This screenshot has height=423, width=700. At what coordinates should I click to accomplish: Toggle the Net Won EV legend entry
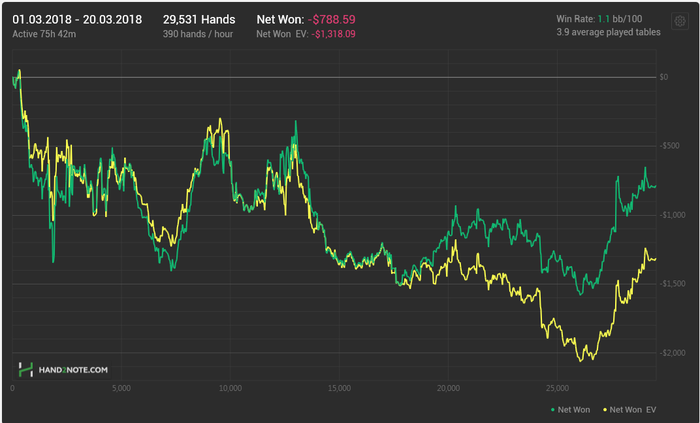630,410
